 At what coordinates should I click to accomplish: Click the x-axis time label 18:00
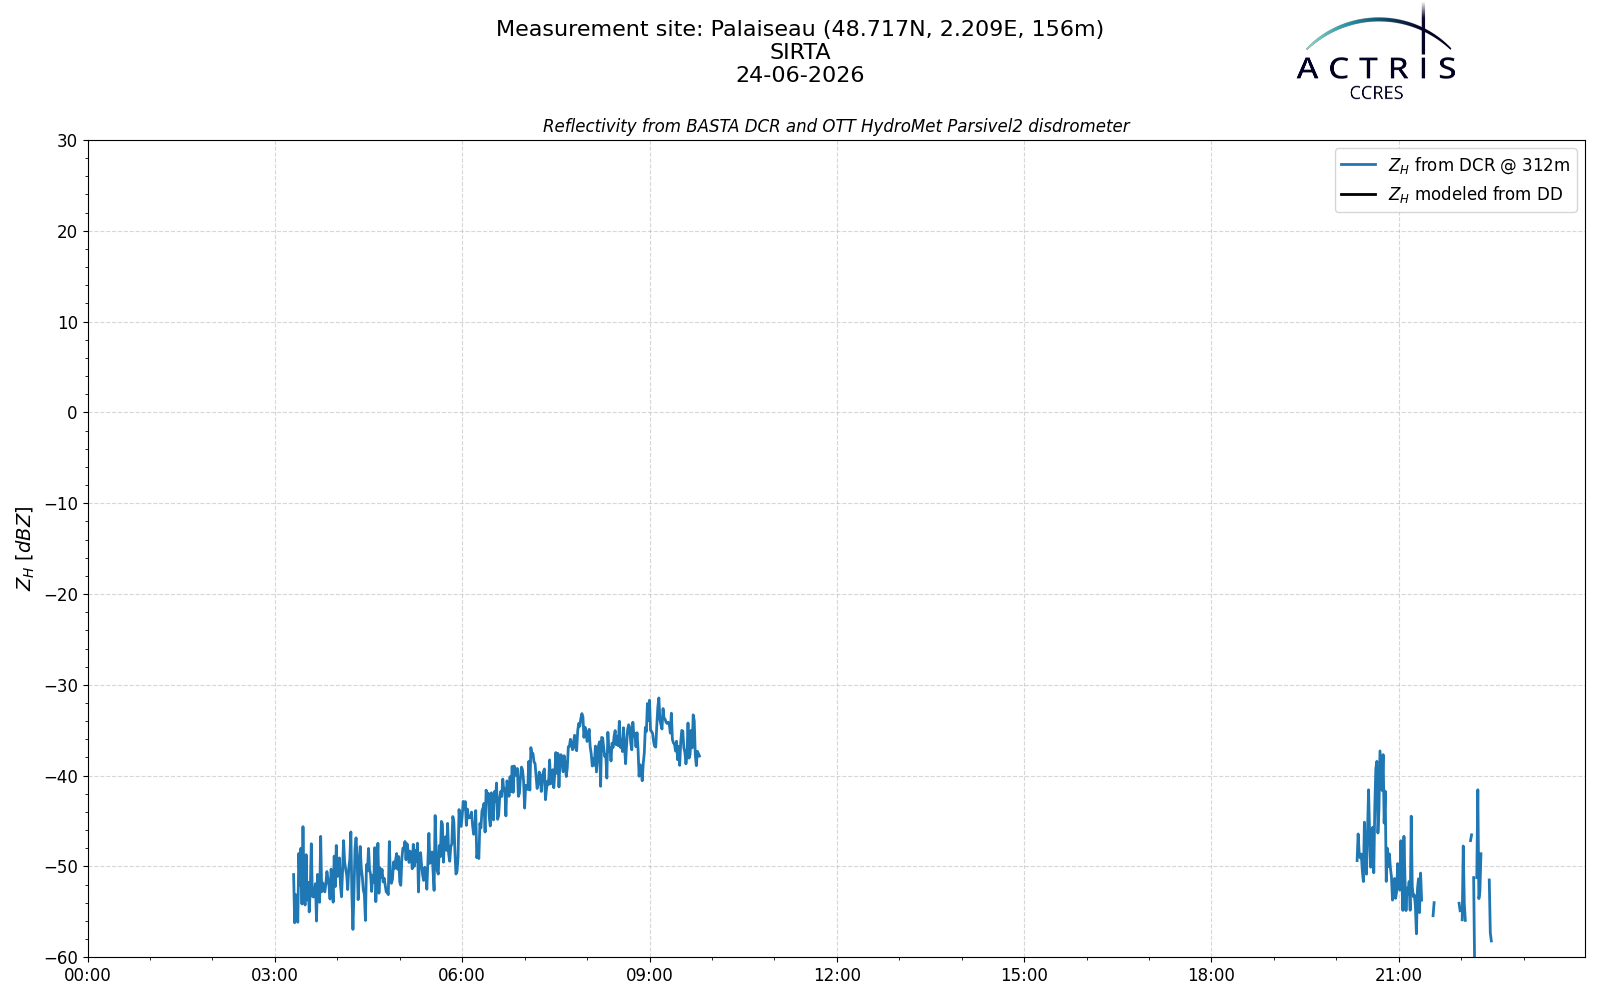point(1211,976)
